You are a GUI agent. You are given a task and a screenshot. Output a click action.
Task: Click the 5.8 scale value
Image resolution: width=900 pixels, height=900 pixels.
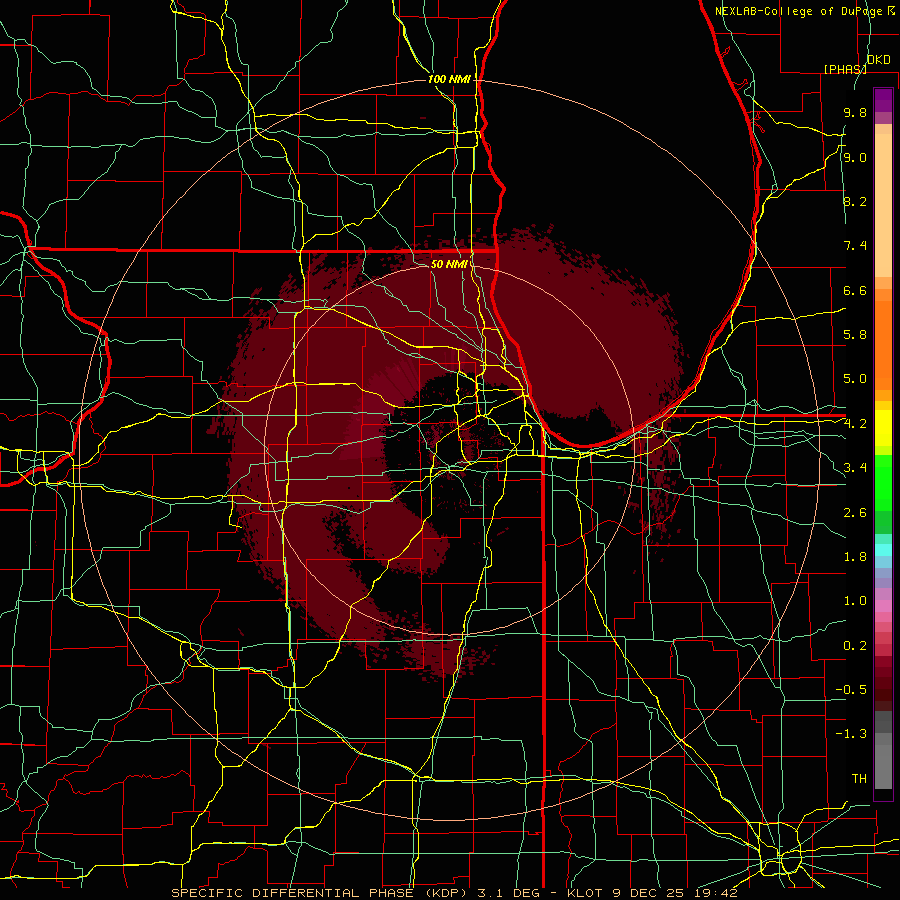(x=855, y=335)
